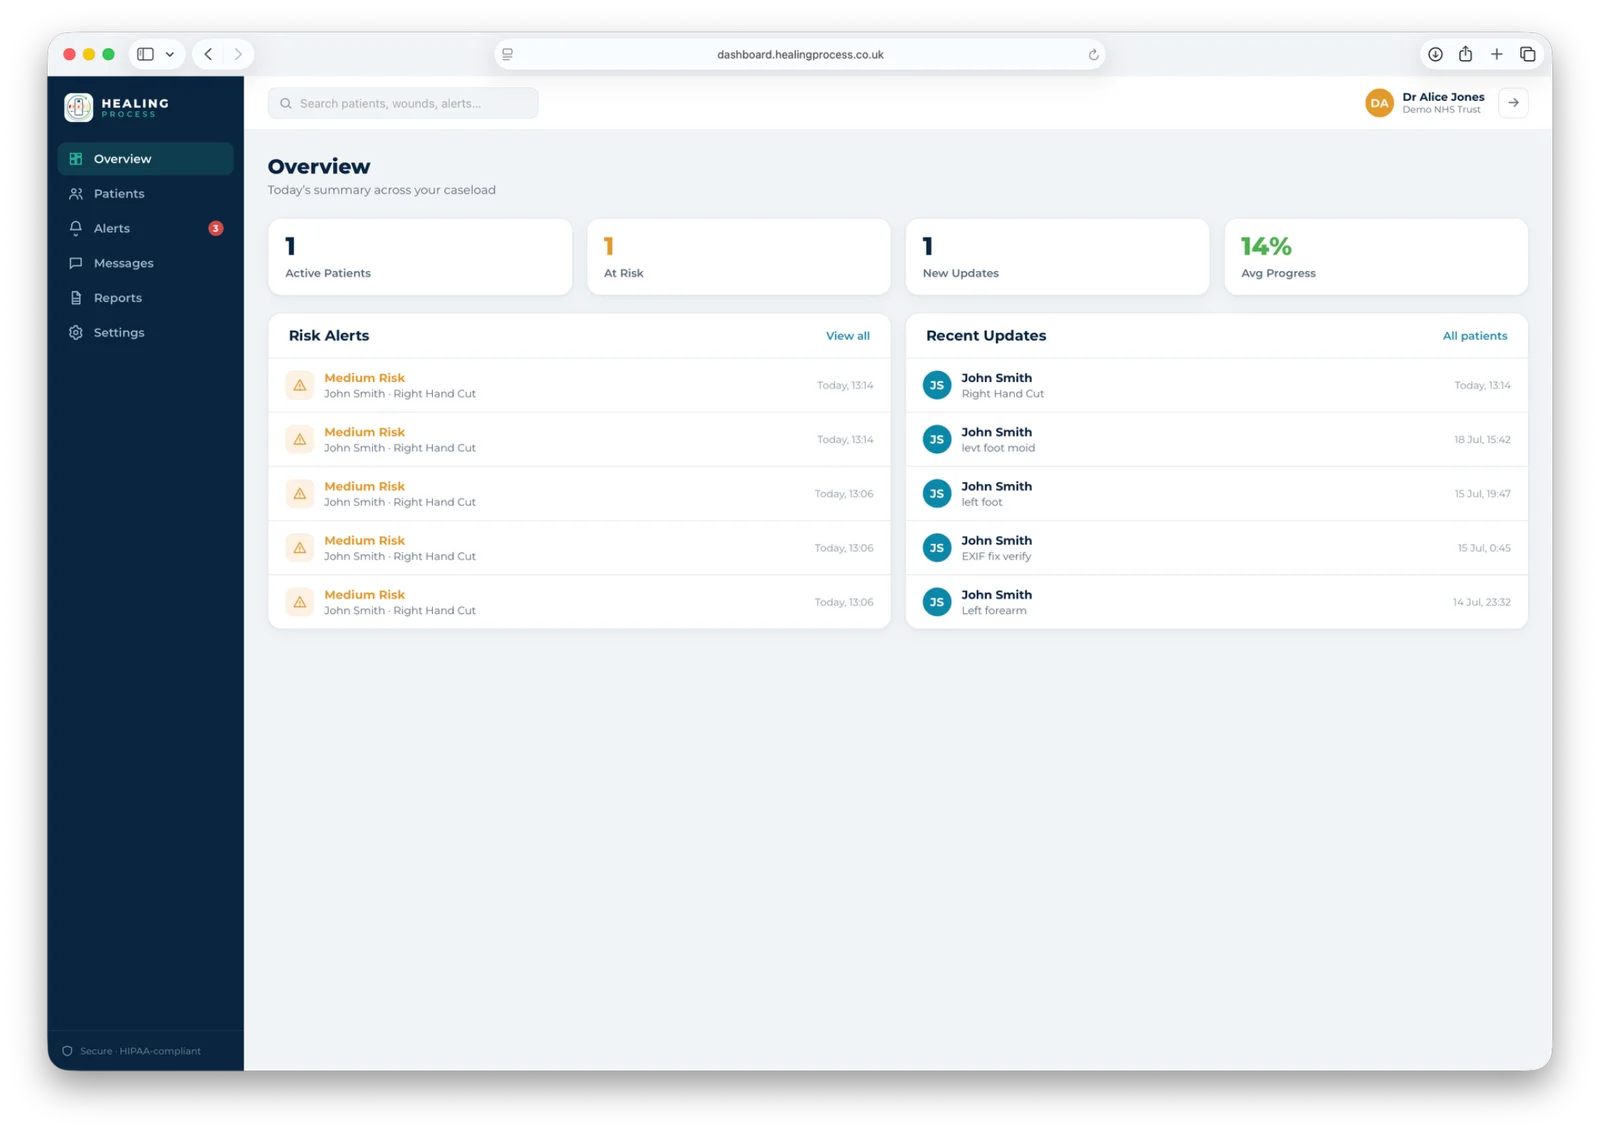This screenshot has width=1600, height=1133.
Task: Open first Medium Risk alert at 13:14
Action: (579, 385)
